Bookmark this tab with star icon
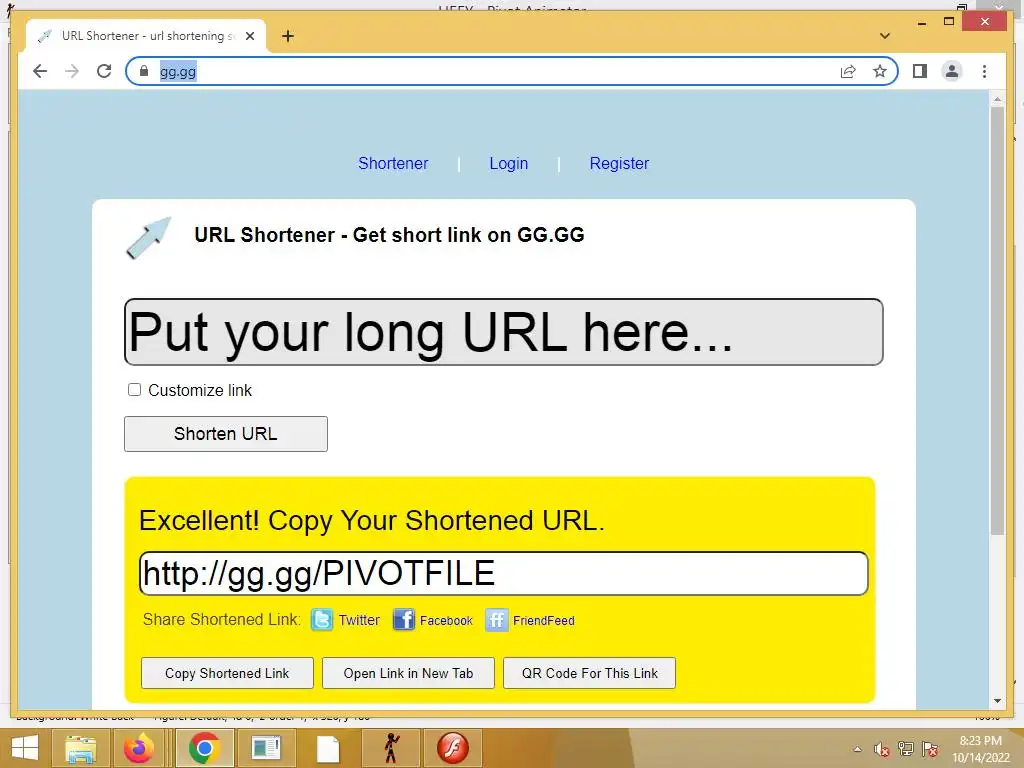The height and width of the screenshot is (768, 1024). click(880, 71)
